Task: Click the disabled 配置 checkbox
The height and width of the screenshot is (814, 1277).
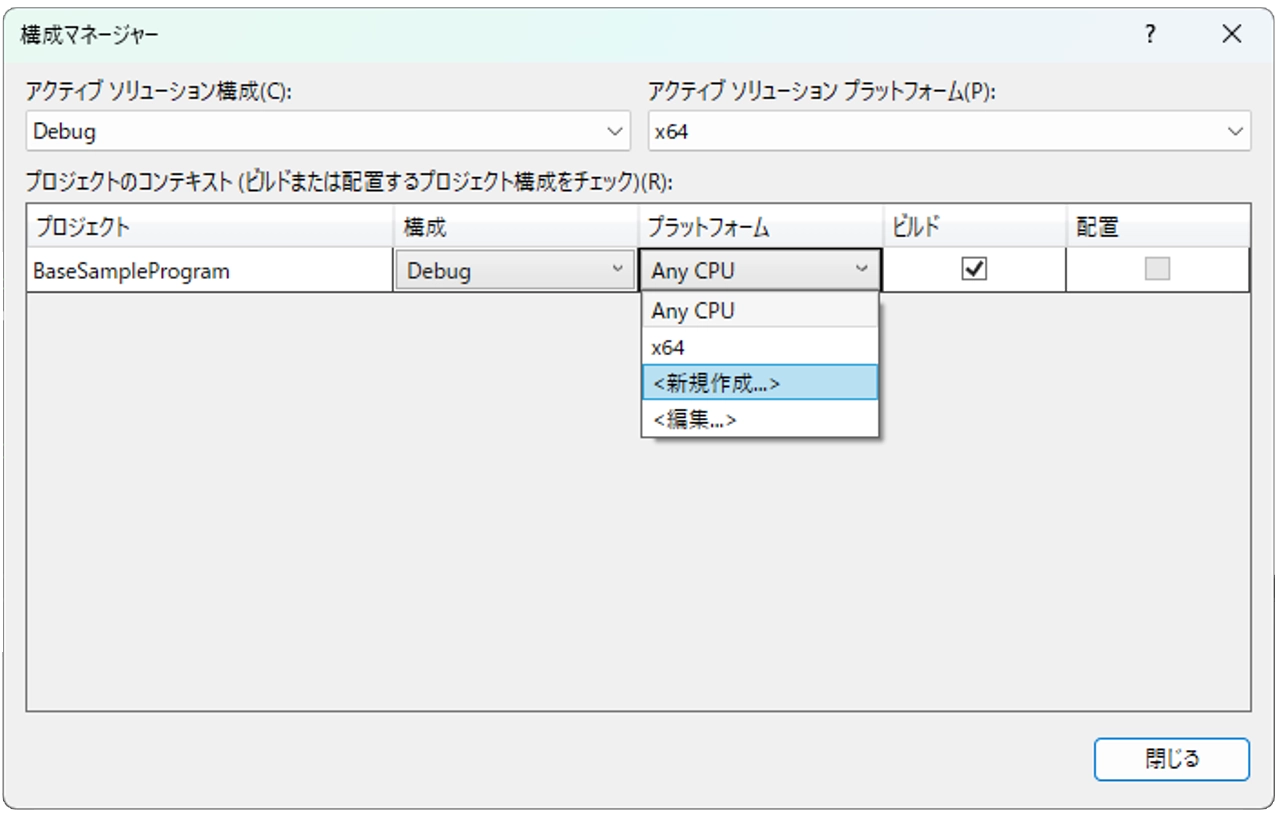Action: (x=1157, y=269)
